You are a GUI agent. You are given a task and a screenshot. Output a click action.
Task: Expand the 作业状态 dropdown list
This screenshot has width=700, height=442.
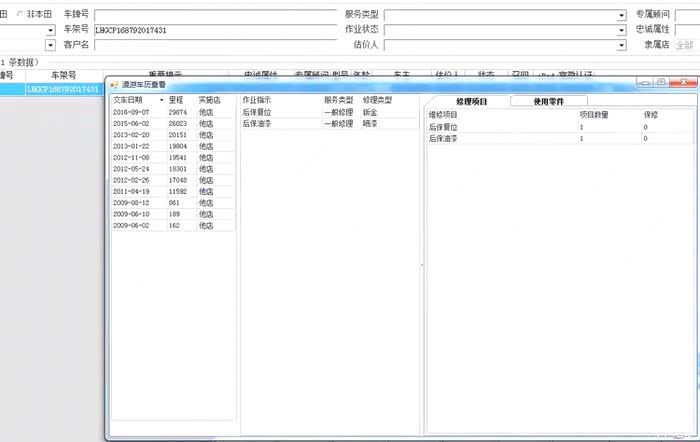click(621, 30)
